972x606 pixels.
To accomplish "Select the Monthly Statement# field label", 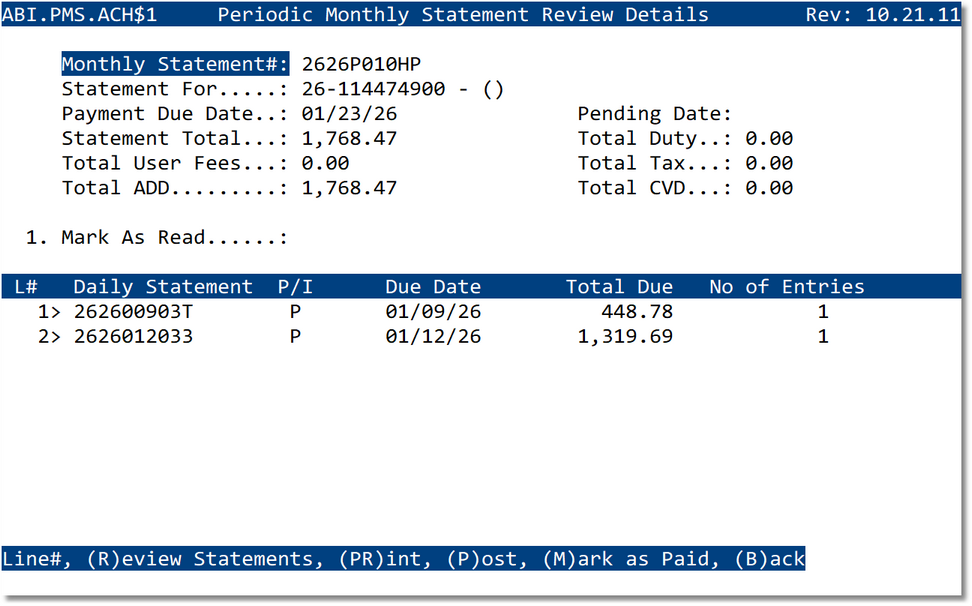I will point(175,64).
